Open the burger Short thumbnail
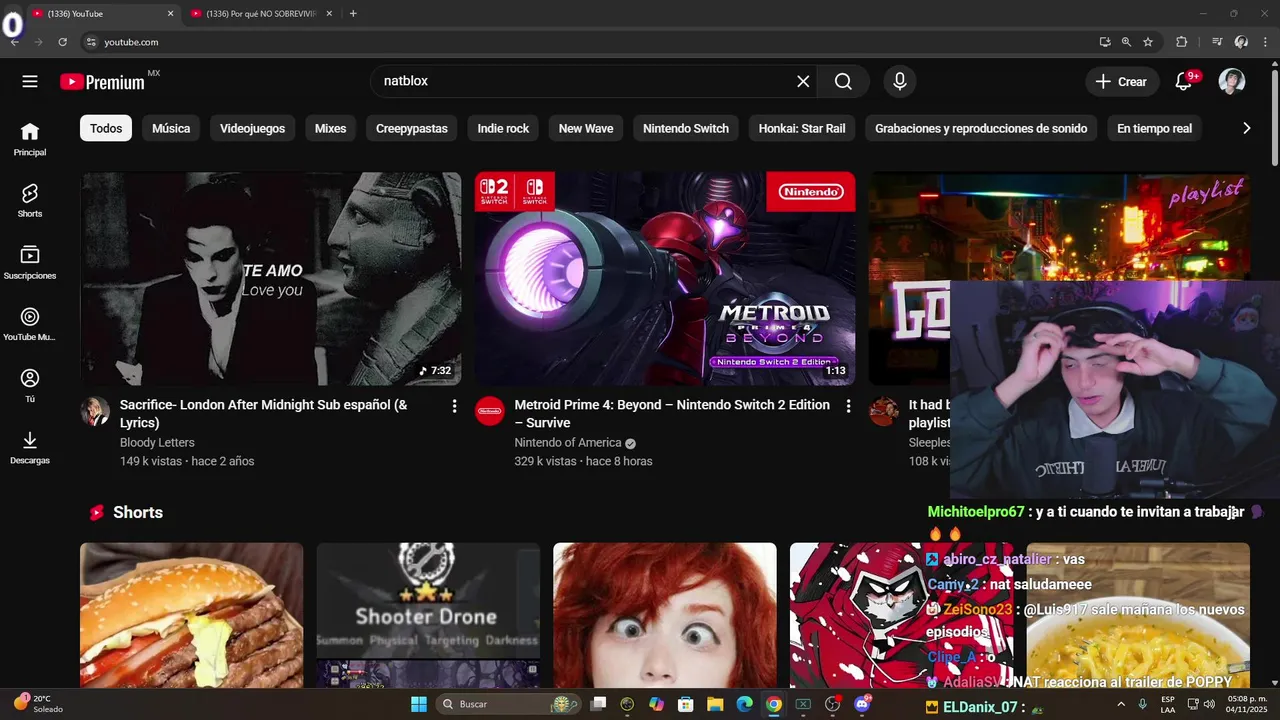1280x720 pixels. [x=191, y=615]
